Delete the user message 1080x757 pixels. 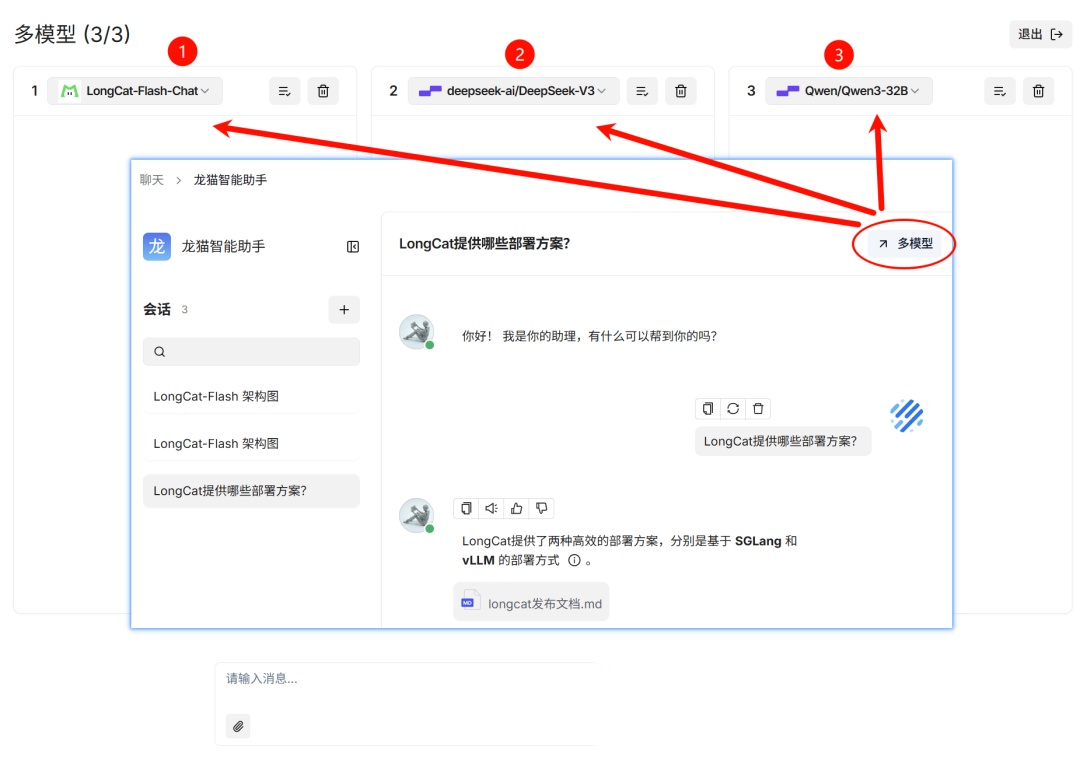coord(758,409)
